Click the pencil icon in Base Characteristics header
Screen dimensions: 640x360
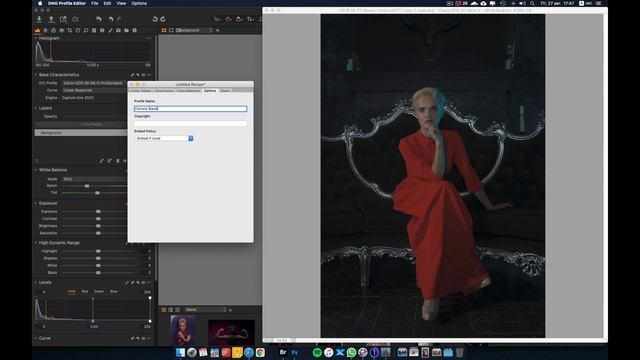tap(132, 75)
